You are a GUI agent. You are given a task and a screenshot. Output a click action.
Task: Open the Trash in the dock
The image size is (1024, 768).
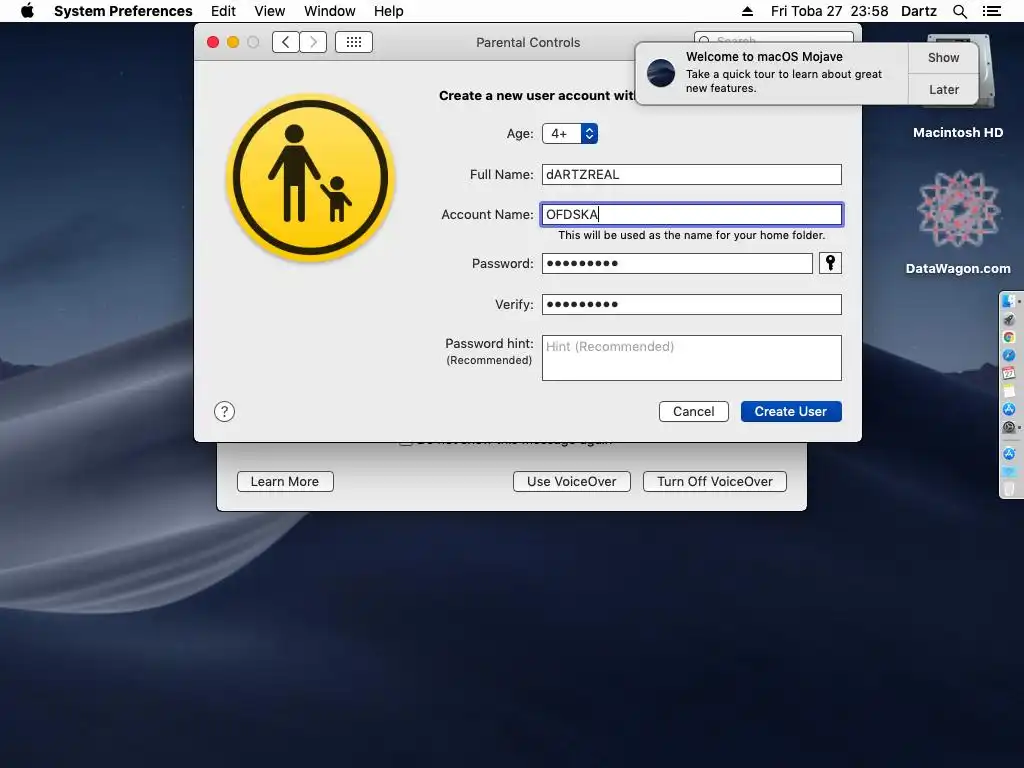pos(1009,488)
